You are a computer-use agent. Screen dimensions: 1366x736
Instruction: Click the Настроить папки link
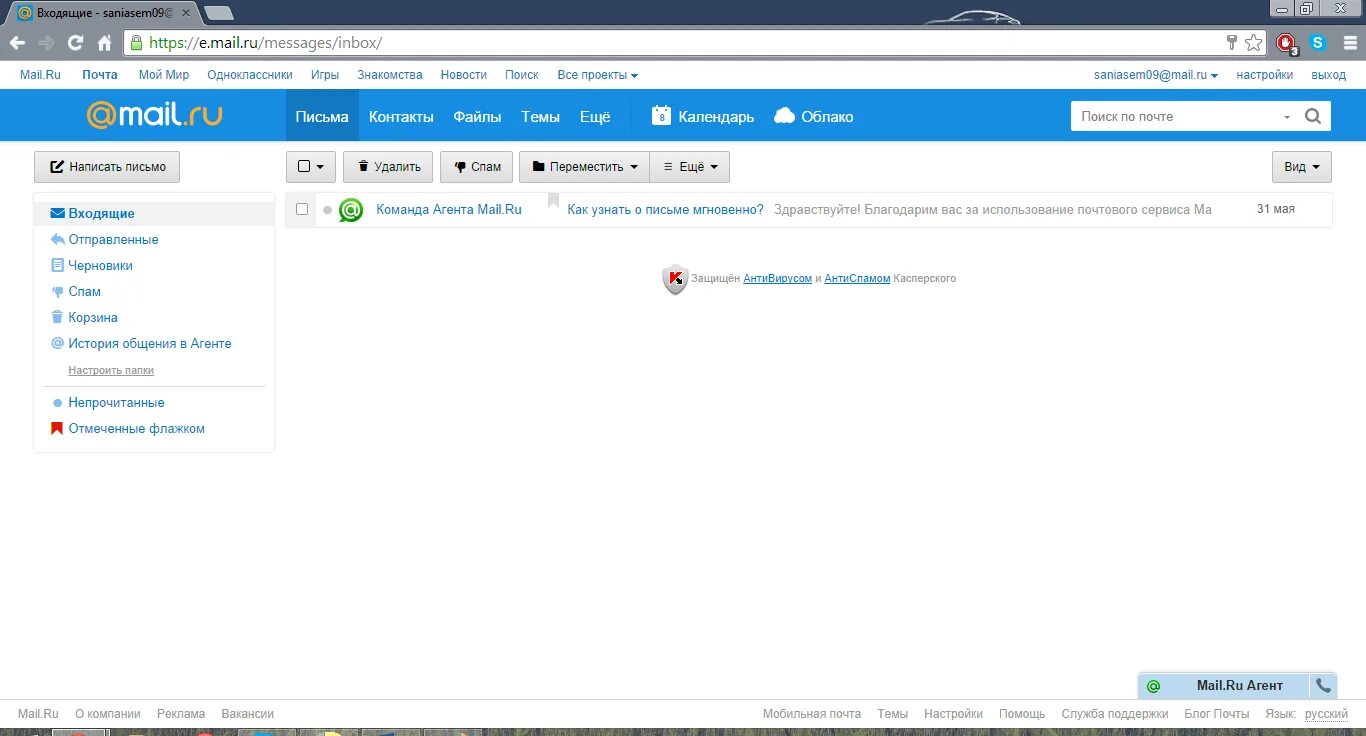tap(111, 371)
